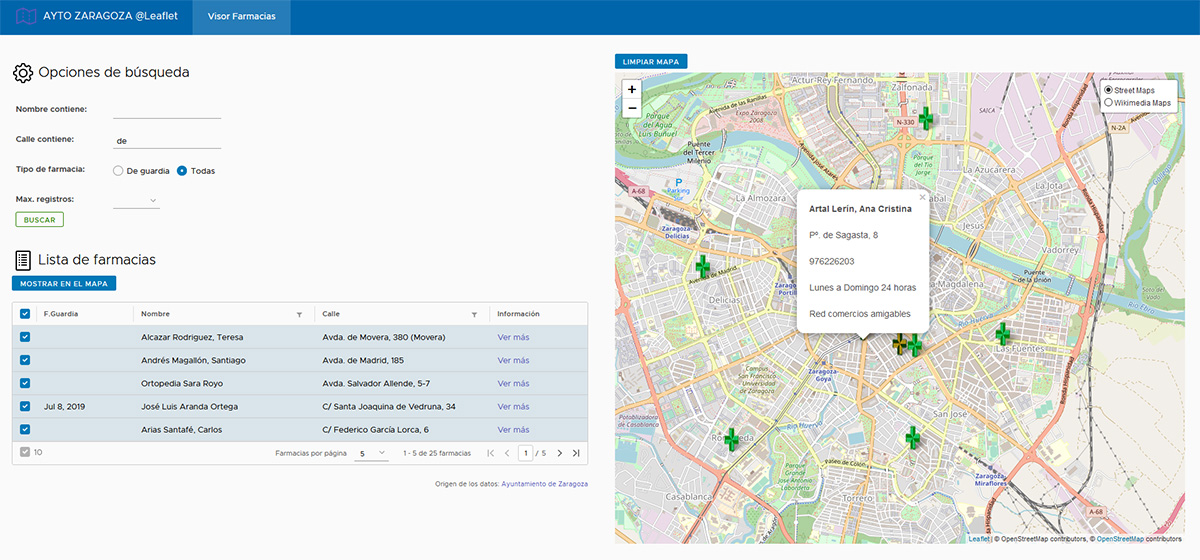Zoom out on the map
The width and height of the screenshot is (1200, 560).
pos(631,108)
